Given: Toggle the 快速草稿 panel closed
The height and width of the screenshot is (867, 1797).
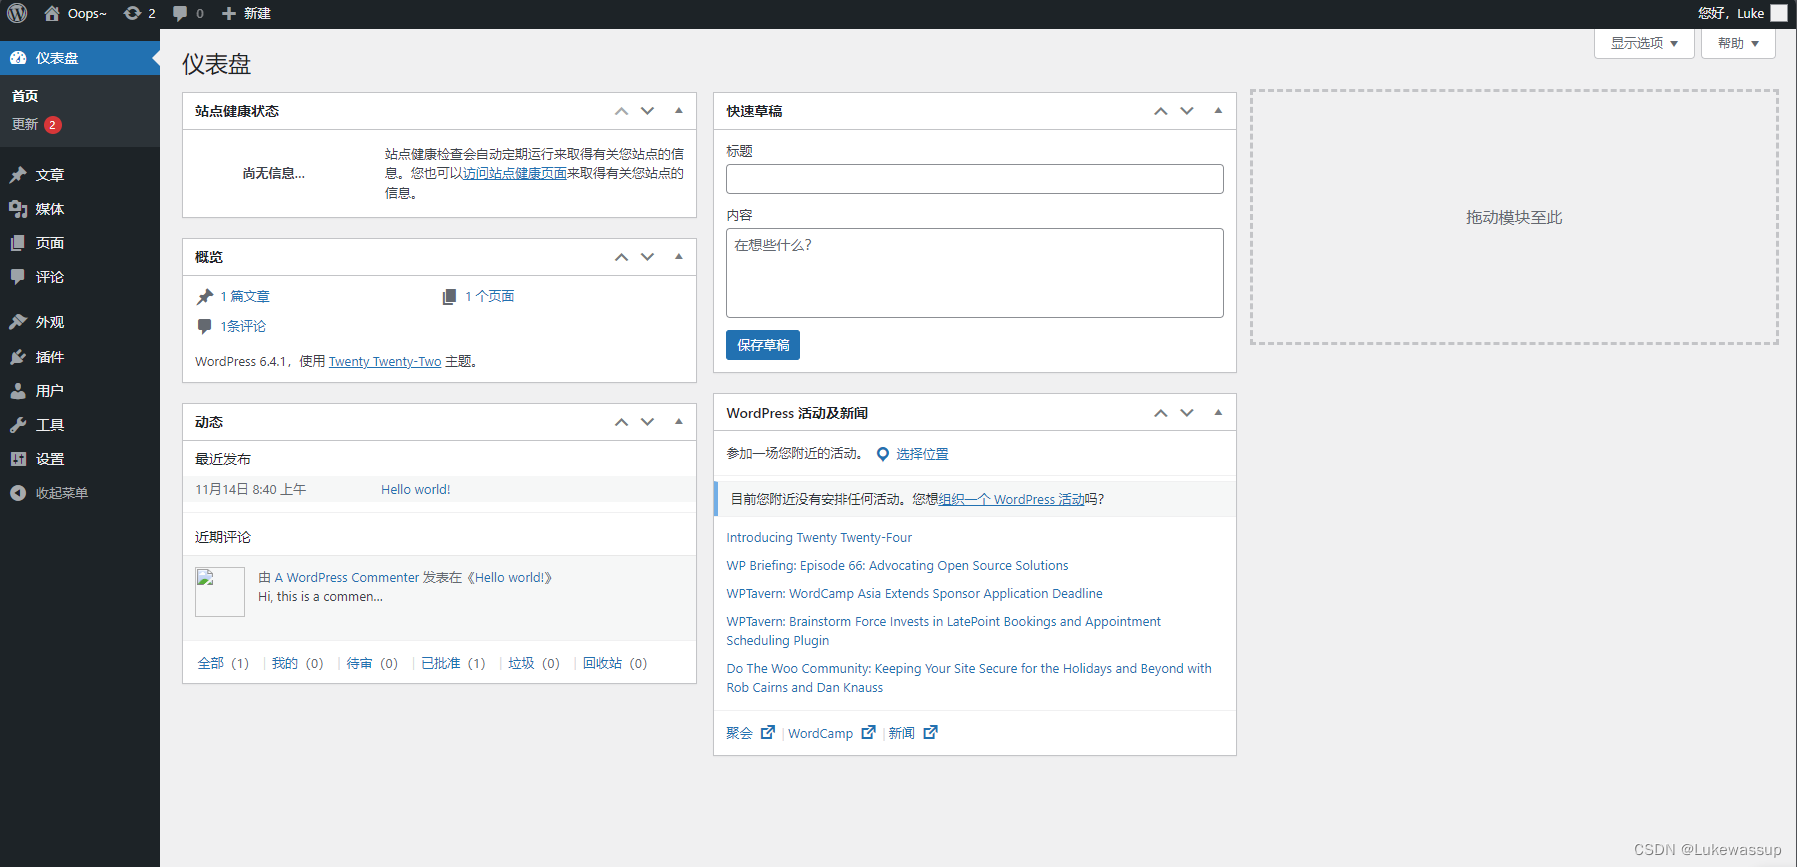Looking at the screenshot, I should (1218, 111).
